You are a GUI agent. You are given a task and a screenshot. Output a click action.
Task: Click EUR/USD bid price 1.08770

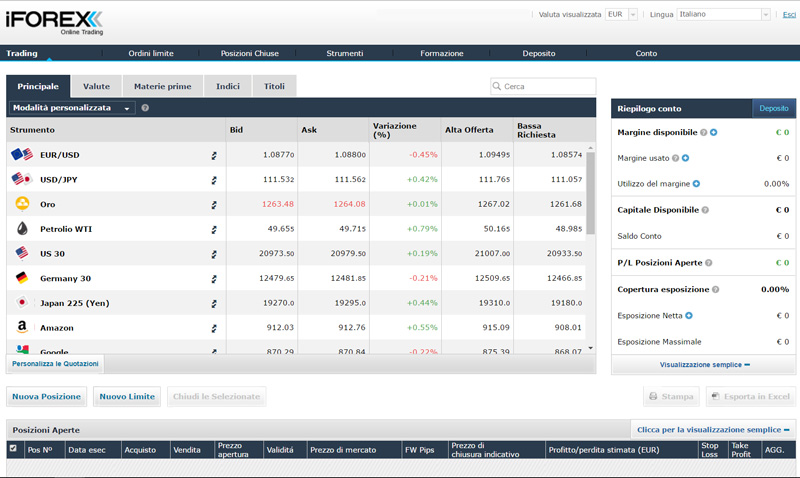[x=279, y=155]
